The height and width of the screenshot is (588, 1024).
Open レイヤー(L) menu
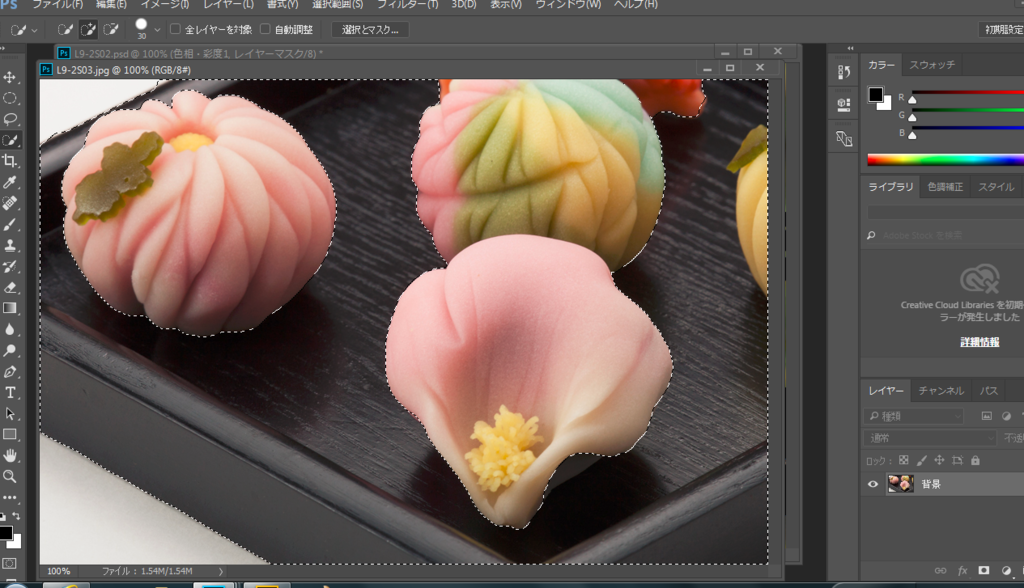(229, 5)
